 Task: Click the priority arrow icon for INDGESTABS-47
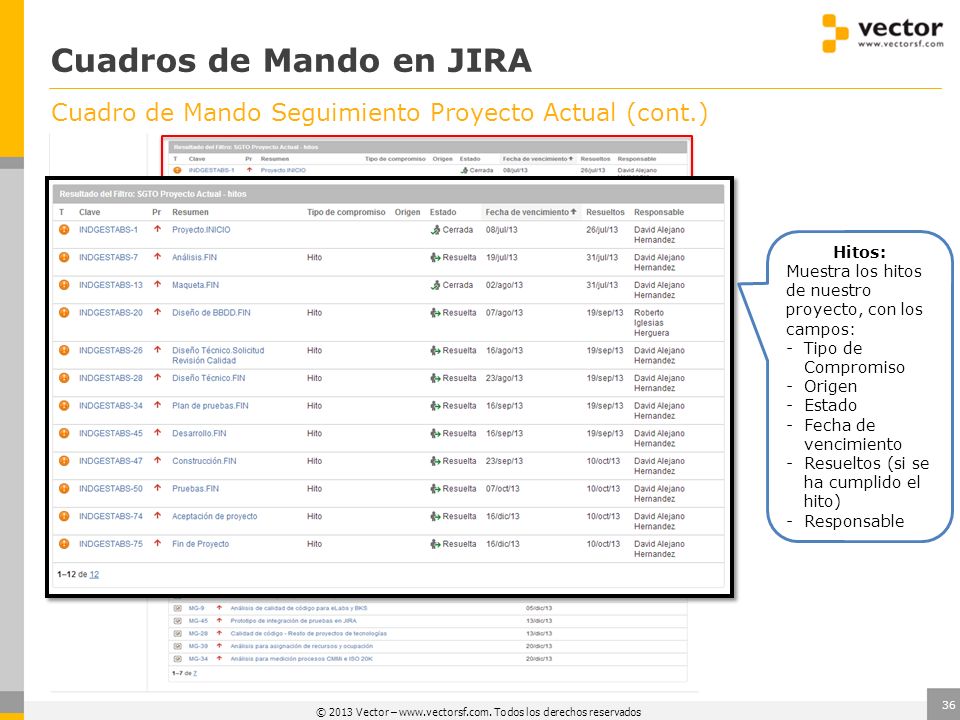tap(157, 460)
